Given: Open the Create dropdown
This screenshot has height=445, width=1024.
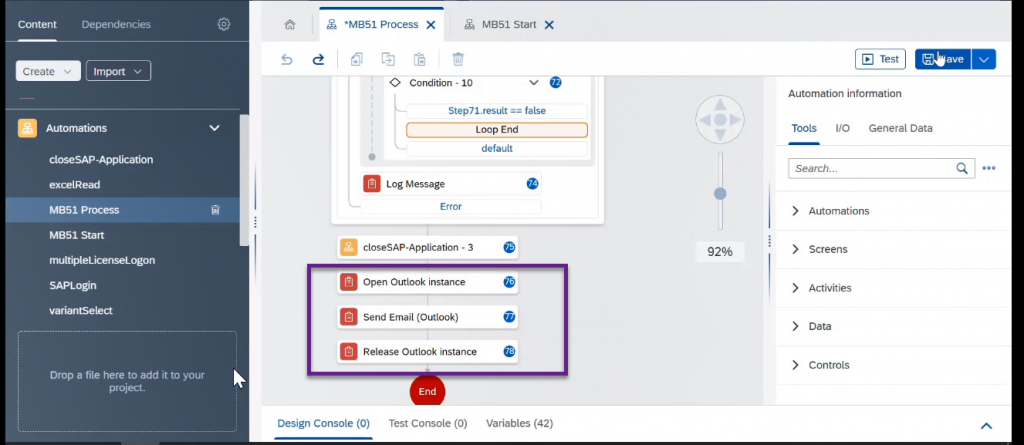Looking at the screenshot, I should pyautogui.click(x=48, y=71).
